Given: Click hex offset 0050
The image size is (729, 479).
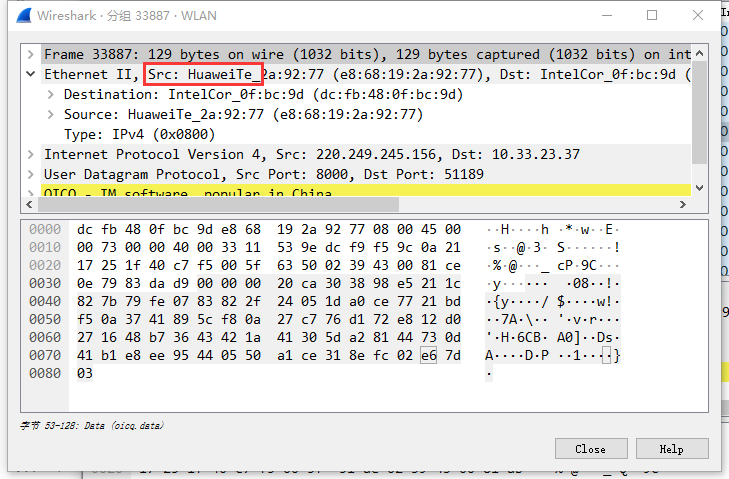Looking at the screenshot, I should (45, 319).
